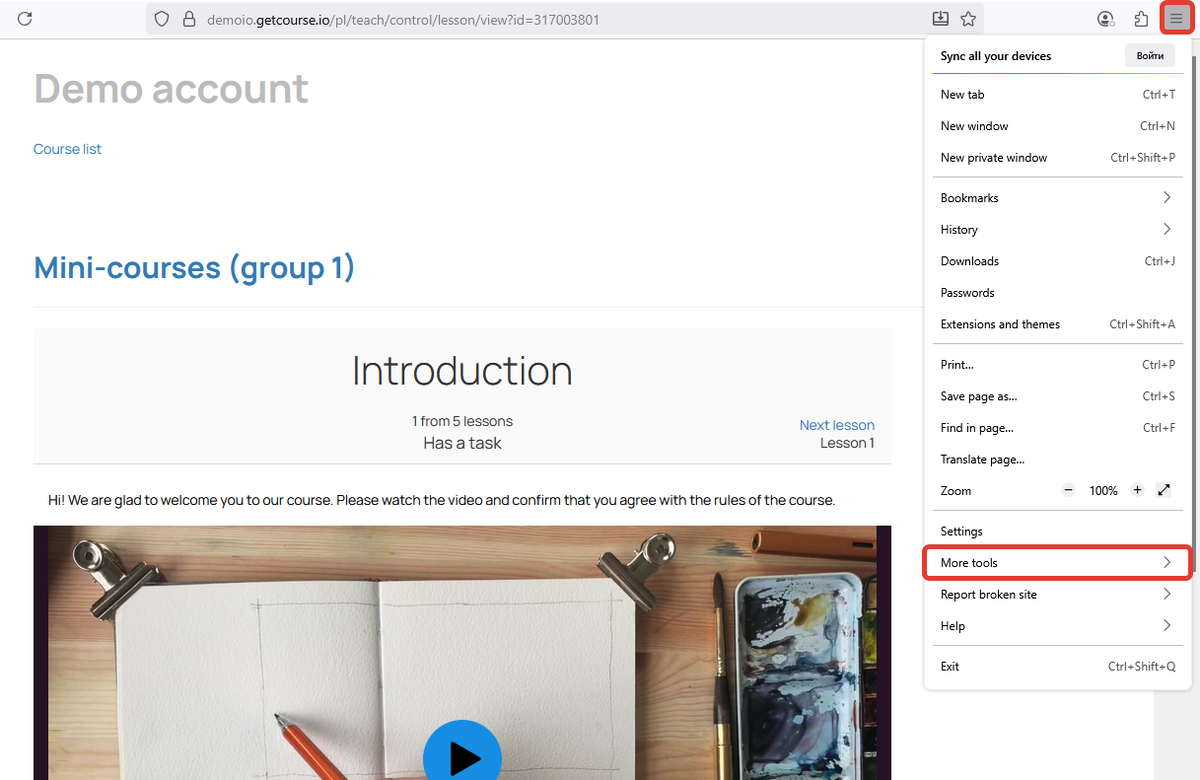1200x780 pixels.
Task: Click the install app icon in address bar
Action: pos(940,19)
